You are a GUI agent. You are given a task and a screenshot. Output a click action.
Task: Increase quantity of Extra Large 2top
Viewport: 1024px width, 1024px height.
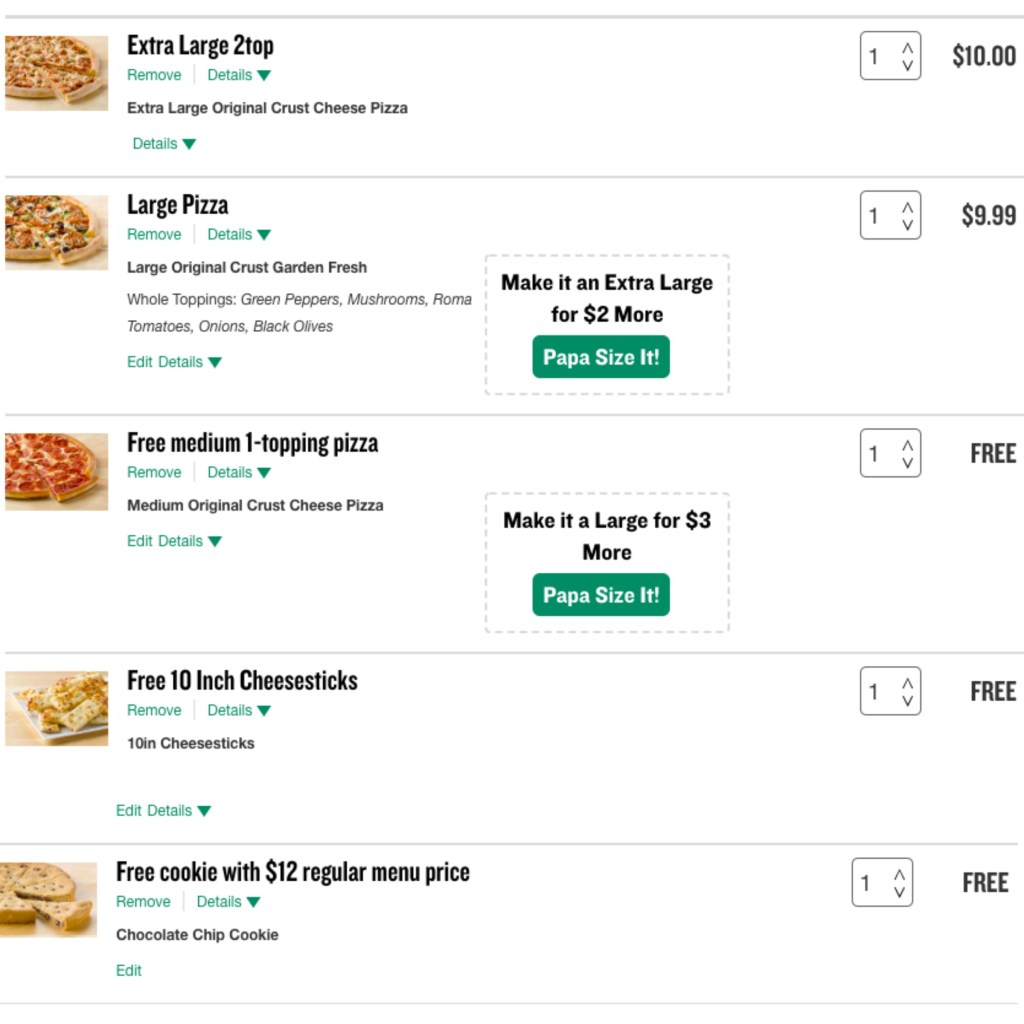pyautogui.click(x=907, y=47)
